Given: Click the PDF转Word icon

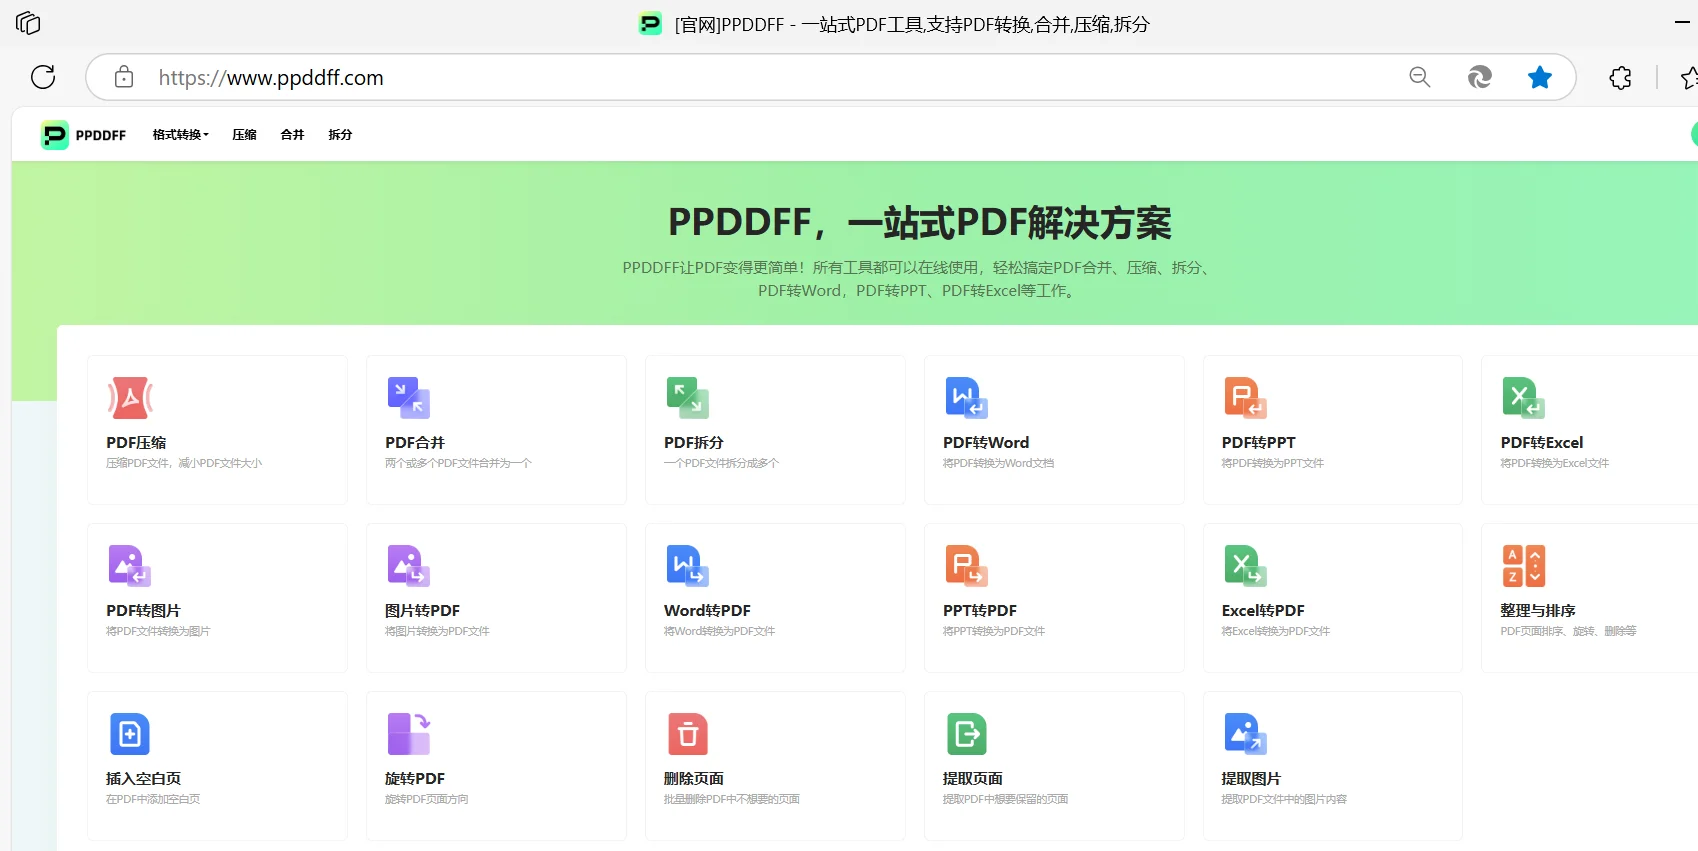Looking at the screenshot, I should click(x=966, y=398).
